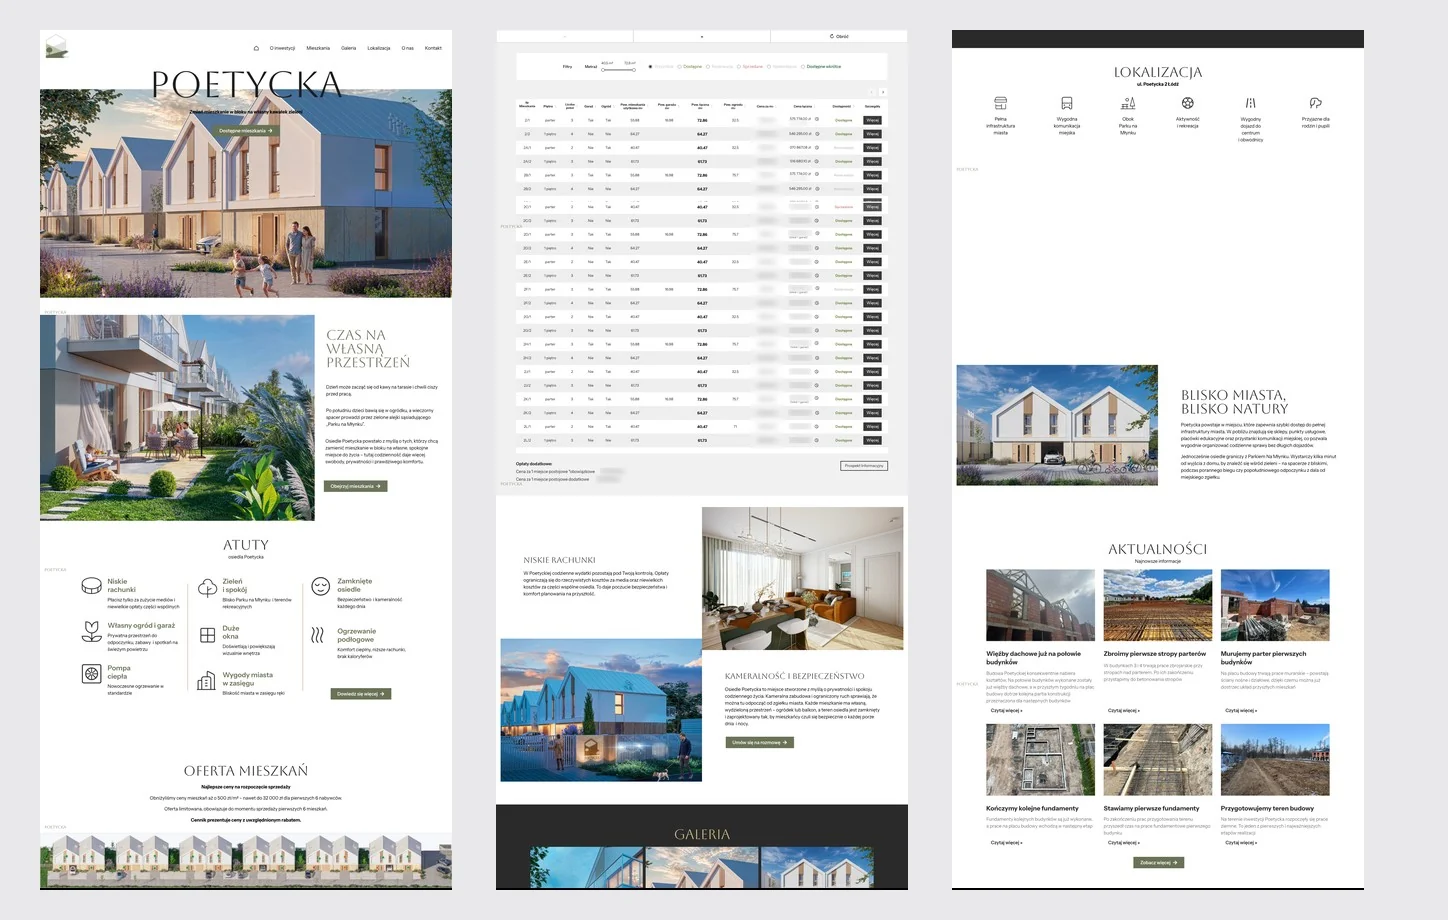Click the next-page arrow above the apartments table
The height and width of the screenshot is (920, 1448).
point(882,92)
